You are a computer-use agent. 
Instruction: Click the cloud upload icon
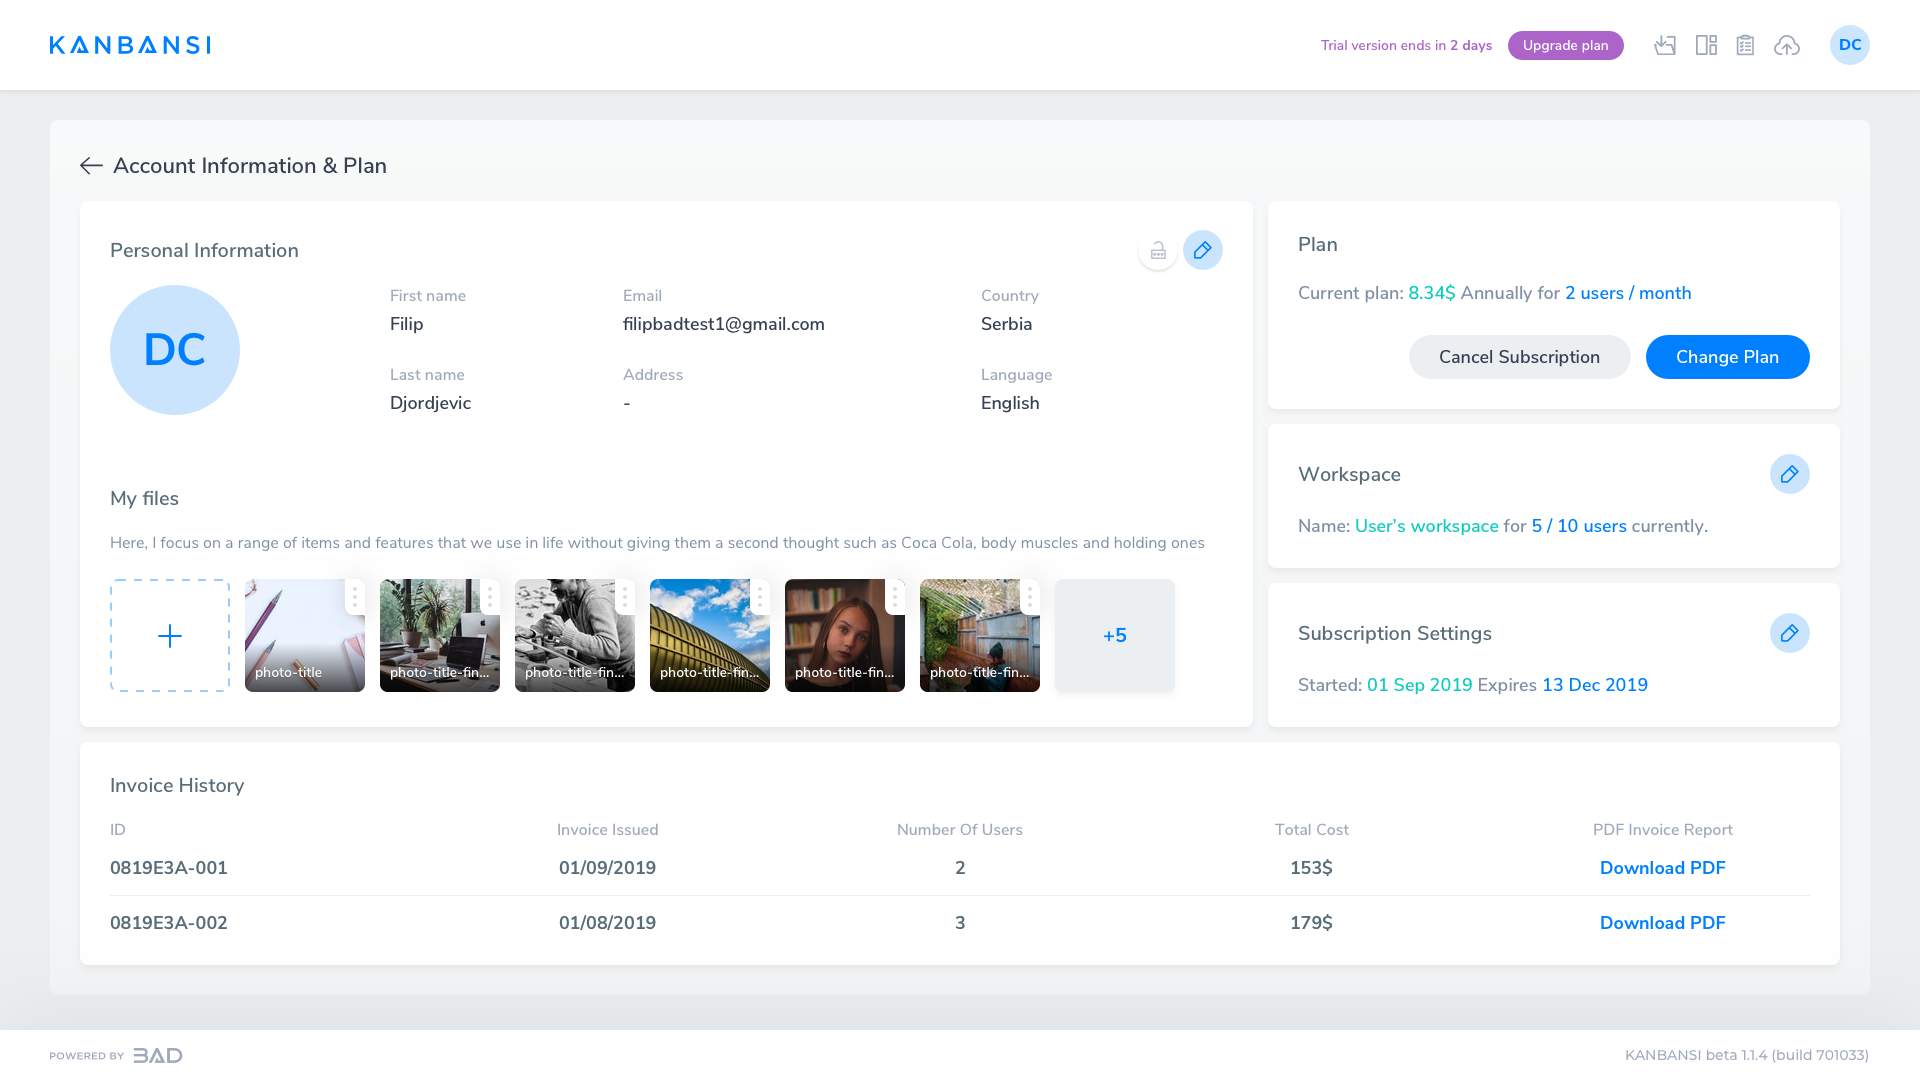point(1787,45)
